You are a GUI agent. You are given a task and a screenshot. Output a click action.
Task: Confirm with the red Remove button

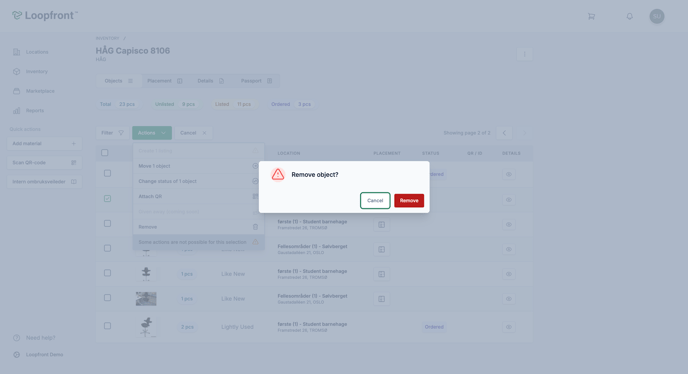[409, 201]
